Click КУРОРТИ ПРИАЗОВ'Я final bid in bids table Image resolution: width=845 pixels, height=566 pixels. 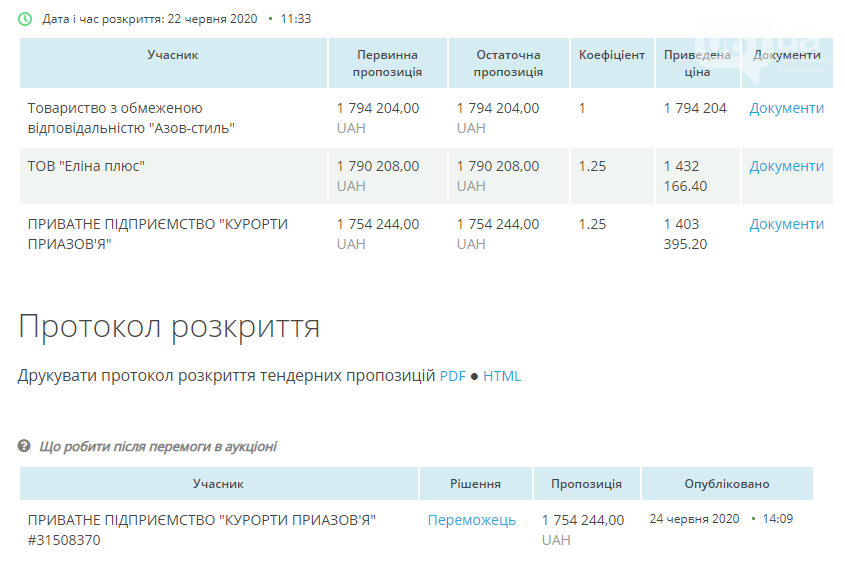pos(498,224)
